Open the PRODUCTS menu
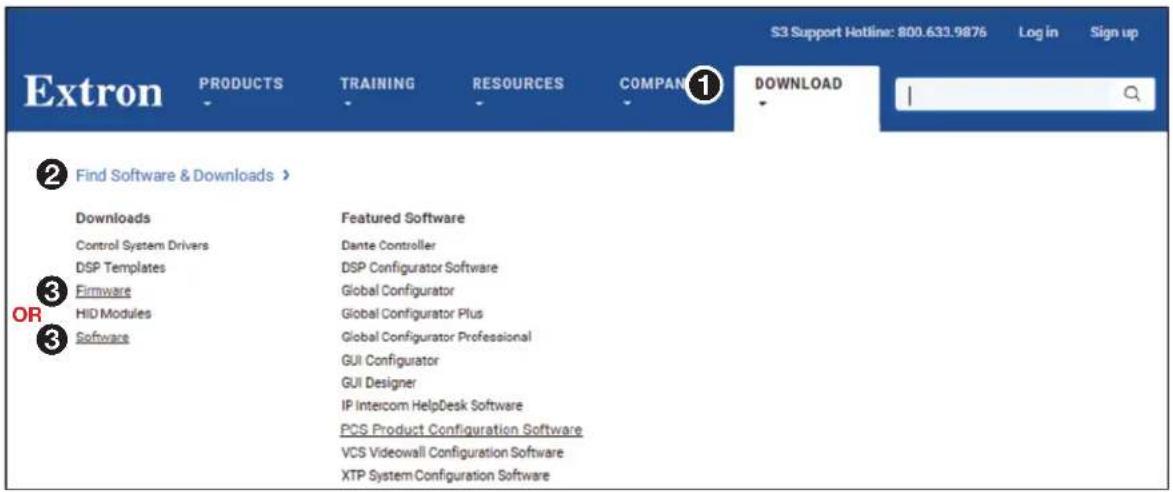 pyautogui.click(x=241, y=84)
